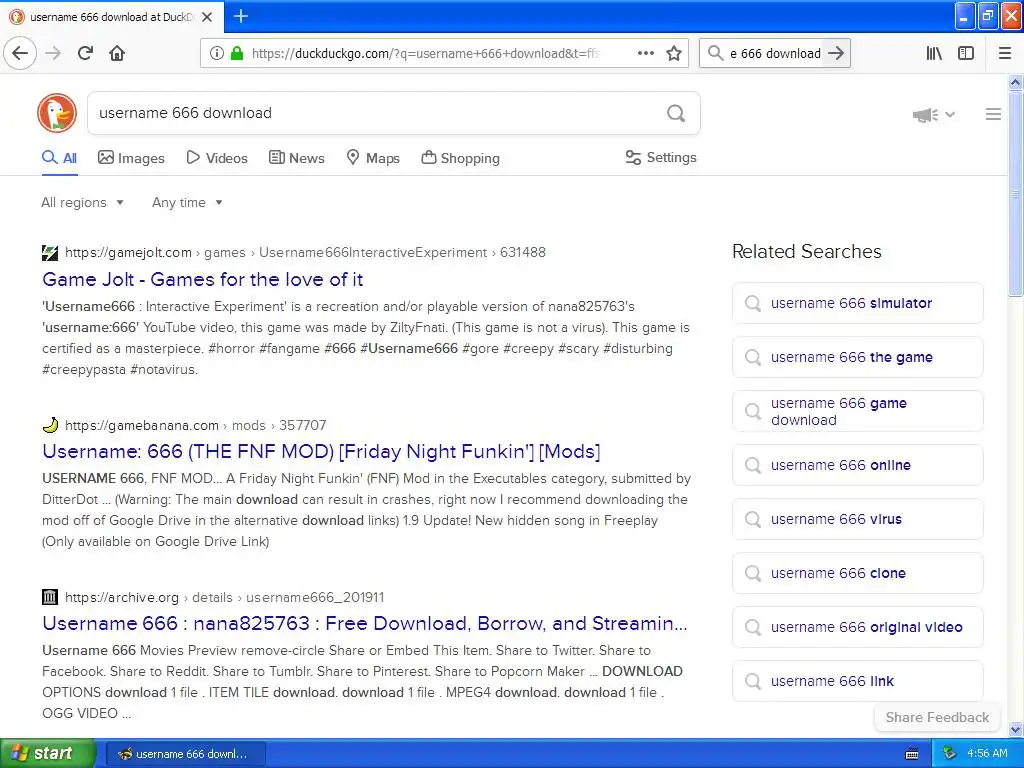Viewport: 1024px width, 768px height.
Task: Click the tray safely remove hardware icon
Action: [949, 753]
